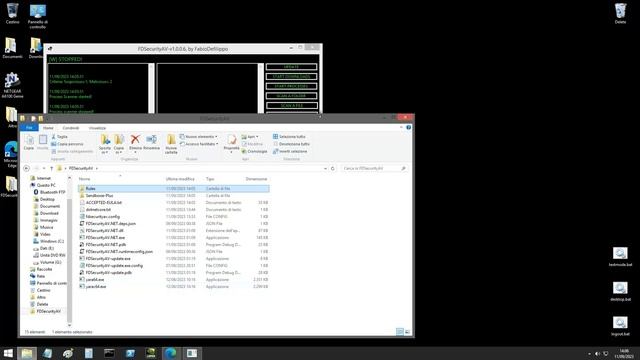
Task: Click the volume icon in system tray
Action: click(x=597, y=353)
